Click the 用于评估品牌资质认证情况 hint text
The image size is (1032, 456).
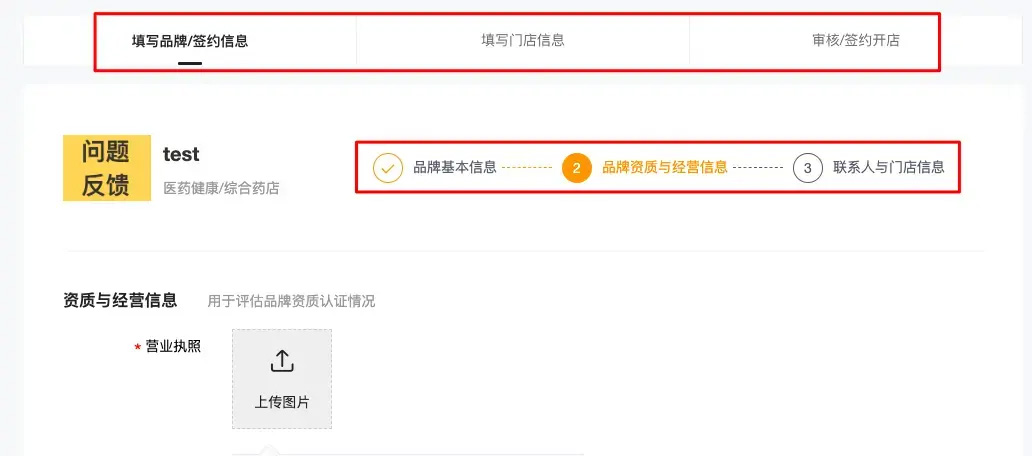pos(291,301)
